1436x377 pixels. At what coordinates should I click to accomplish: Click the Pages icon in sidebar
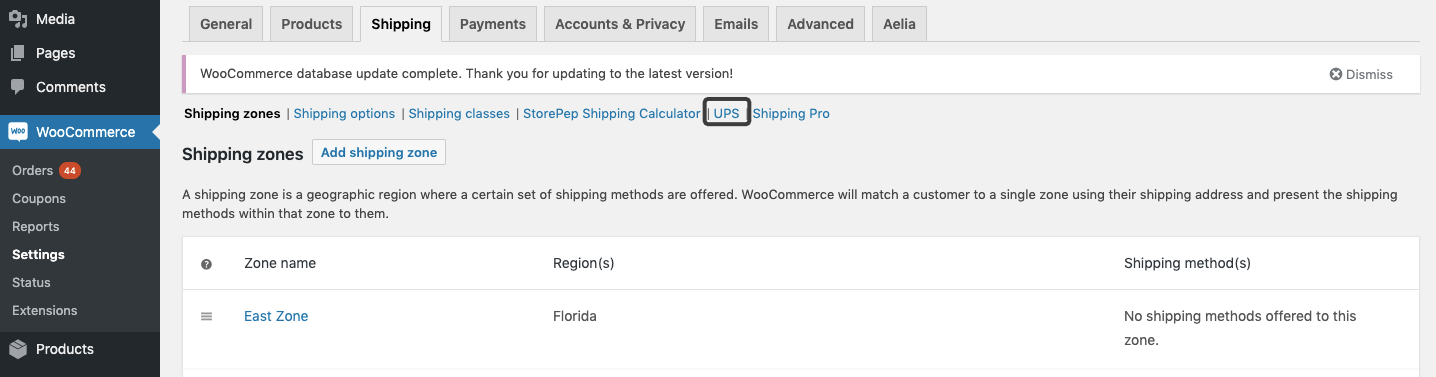(x=18, y=53)
